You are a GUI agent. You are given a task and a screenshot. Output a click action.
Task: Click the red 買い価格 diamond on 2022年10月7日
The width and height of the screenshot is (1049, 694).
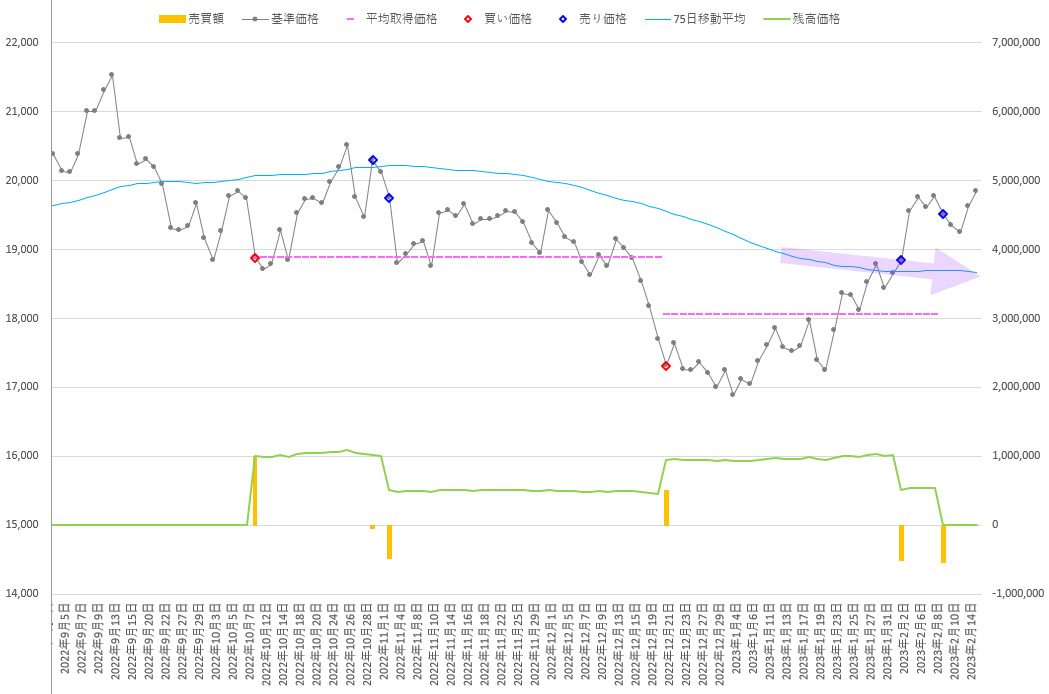coord(254,258)
